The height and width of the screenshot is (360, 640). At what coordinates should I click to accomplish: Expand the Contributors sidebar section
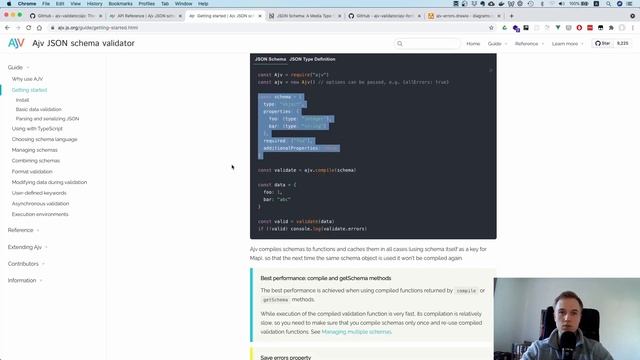[26, 264]
